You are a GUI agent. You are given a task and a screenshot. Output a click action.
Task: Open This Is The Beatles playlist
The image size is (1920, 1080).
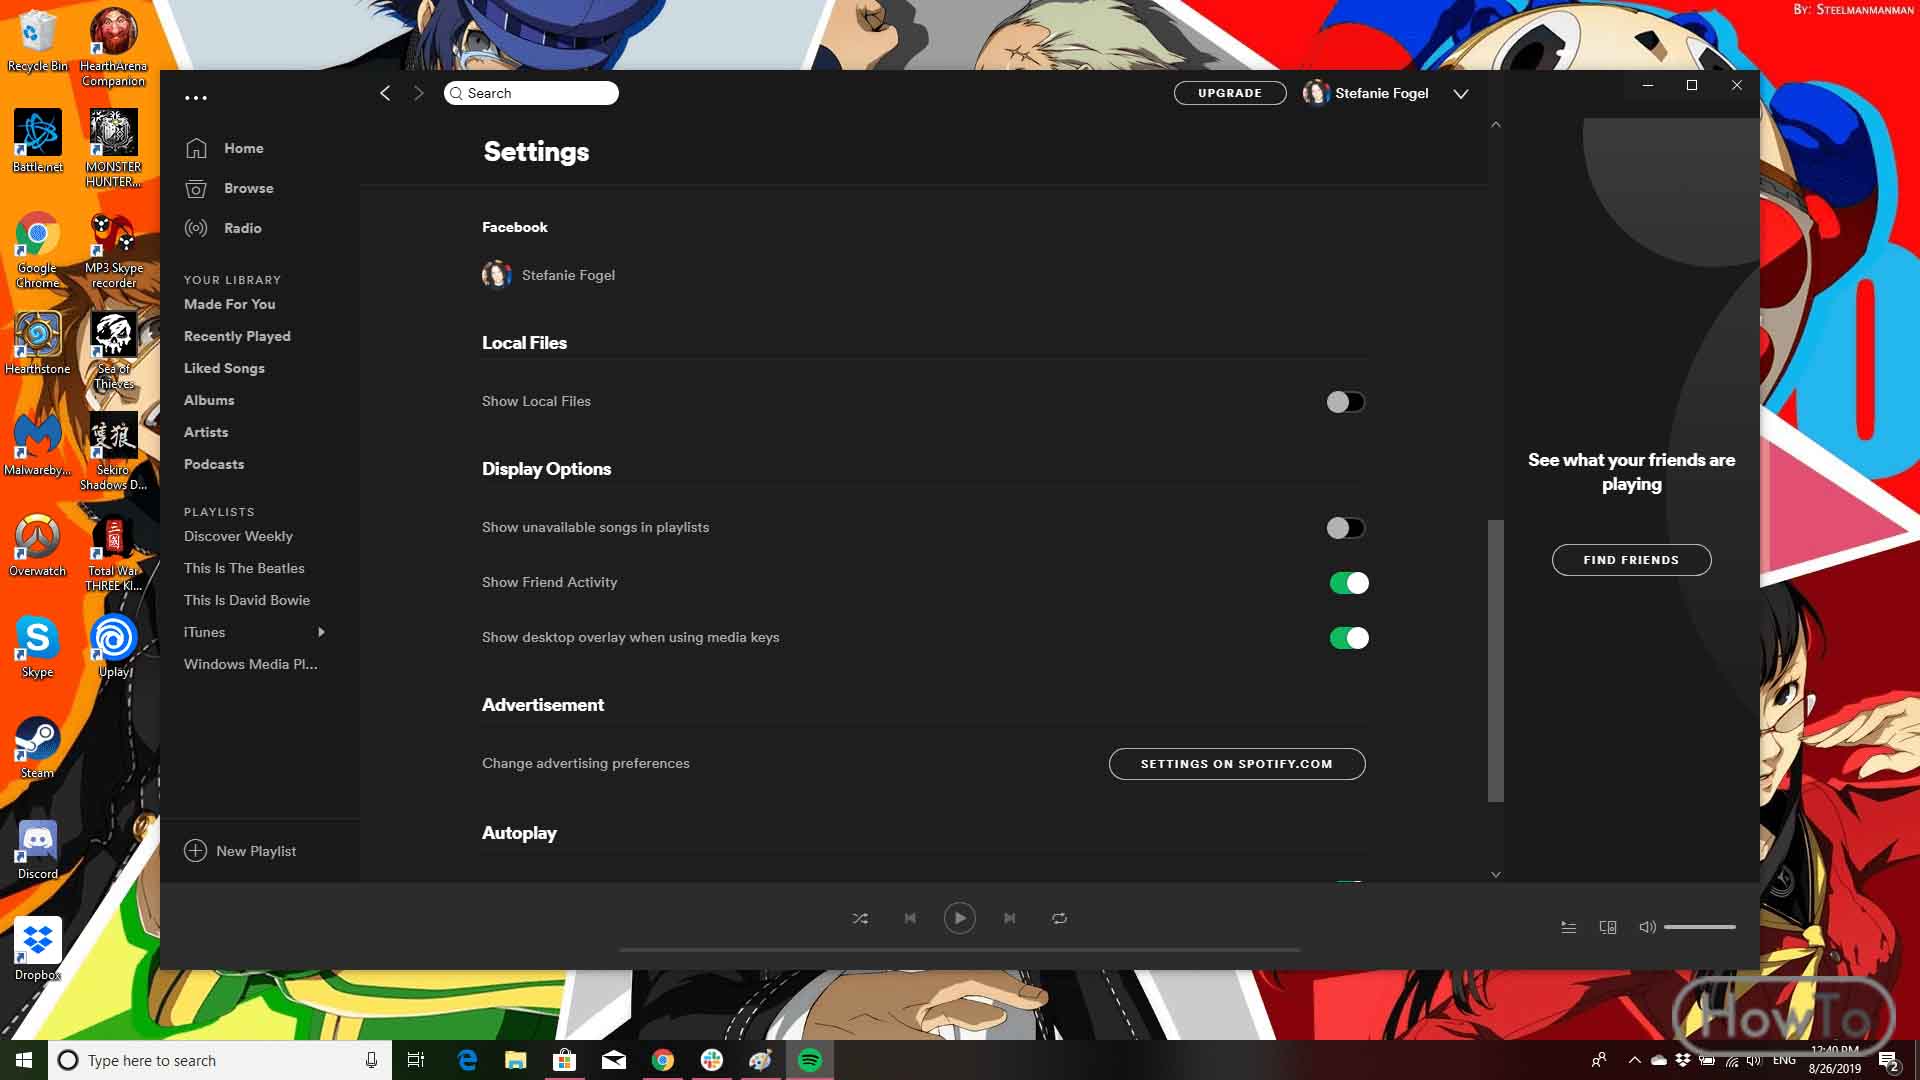click(x=244, y=568)
